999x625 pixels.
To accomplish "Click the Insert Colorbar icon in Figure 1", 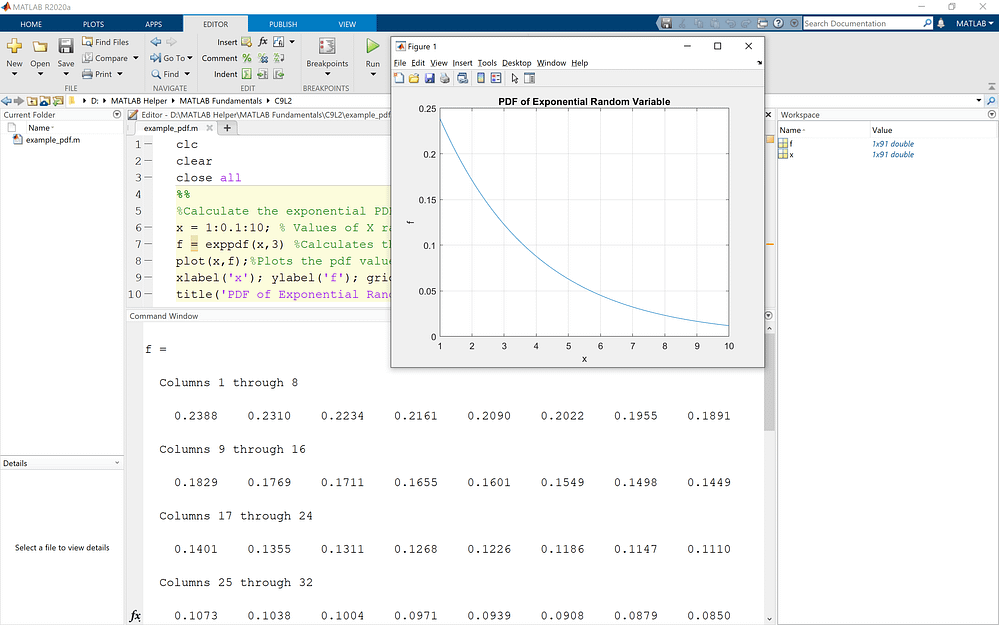I will [x=481, y=78].
